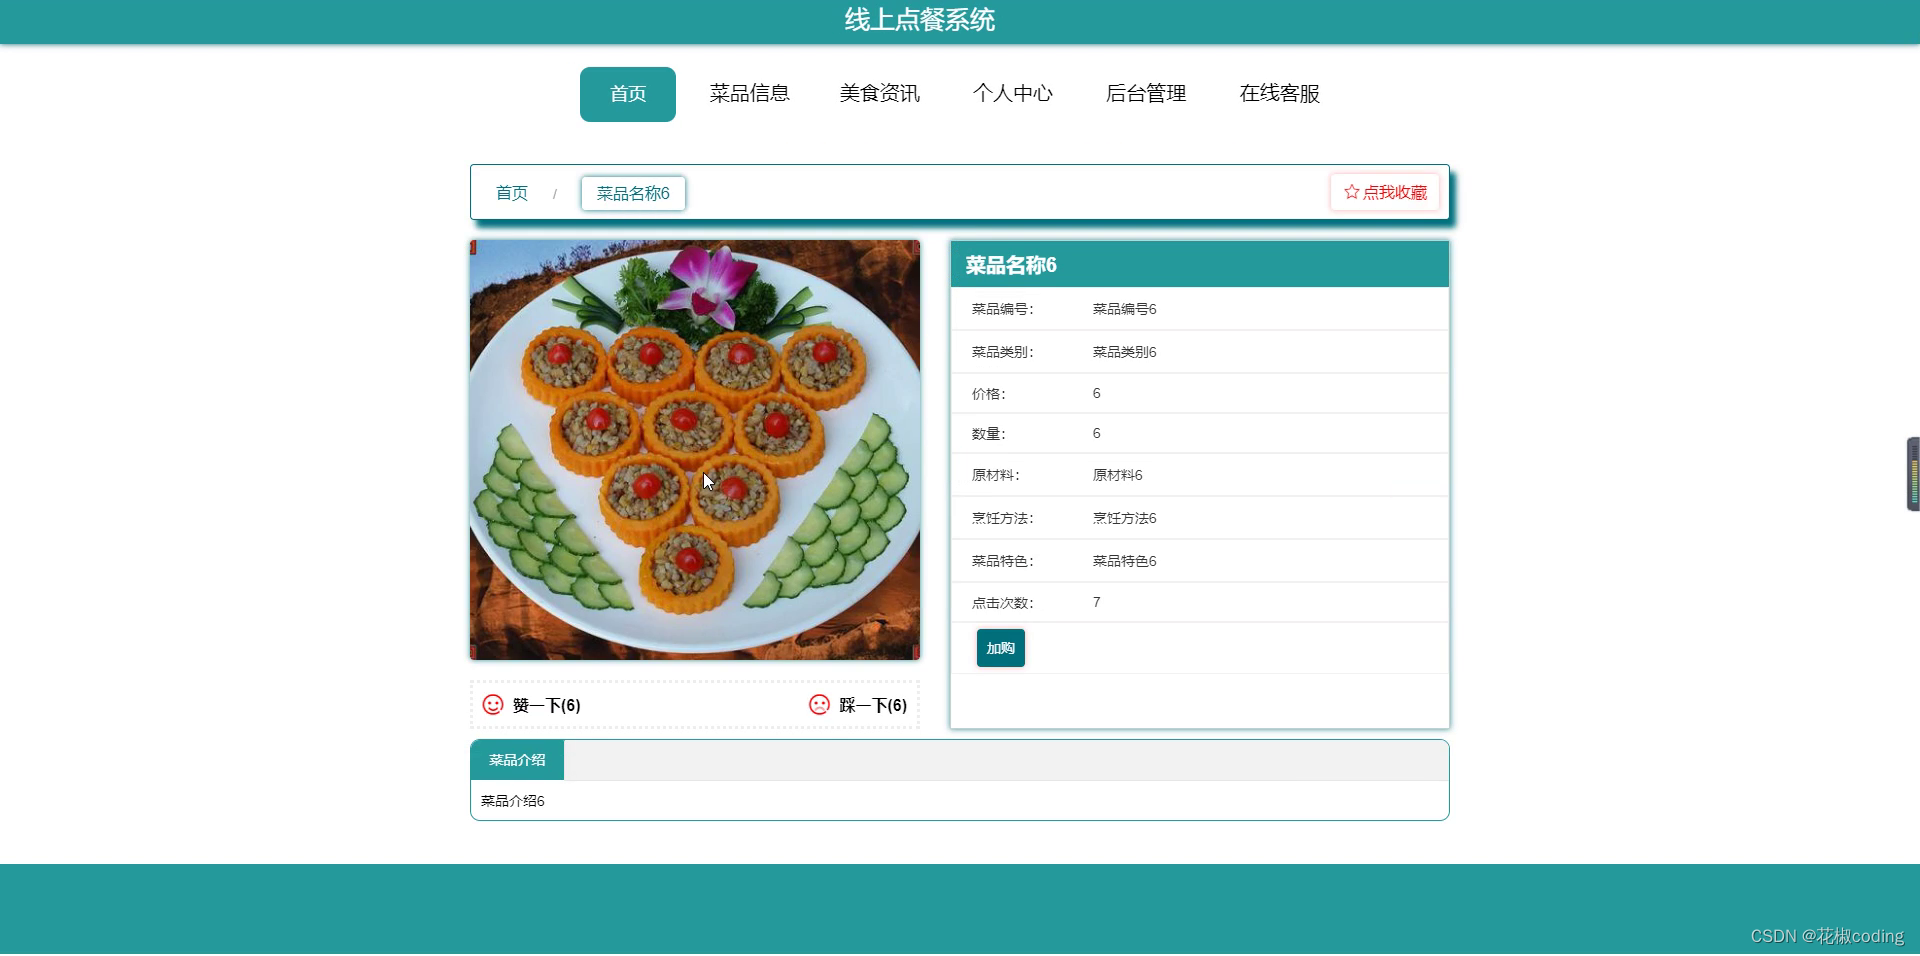1920x956 pixels.
Task: Click the frown face icon beside 踩一下
Action: coord(819,705)
